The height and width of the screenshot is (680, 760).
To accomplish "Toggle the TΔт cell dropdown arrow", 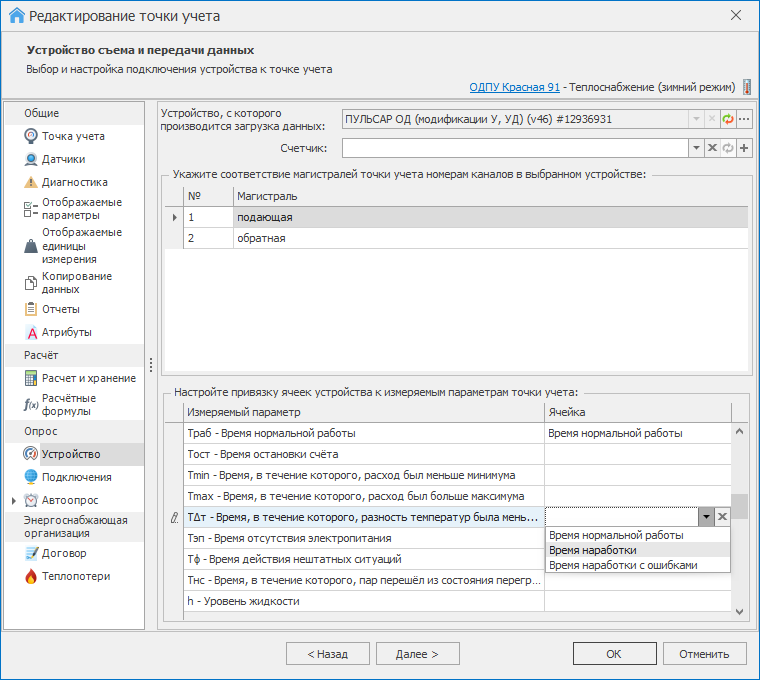I will click(x=706, y=516).
